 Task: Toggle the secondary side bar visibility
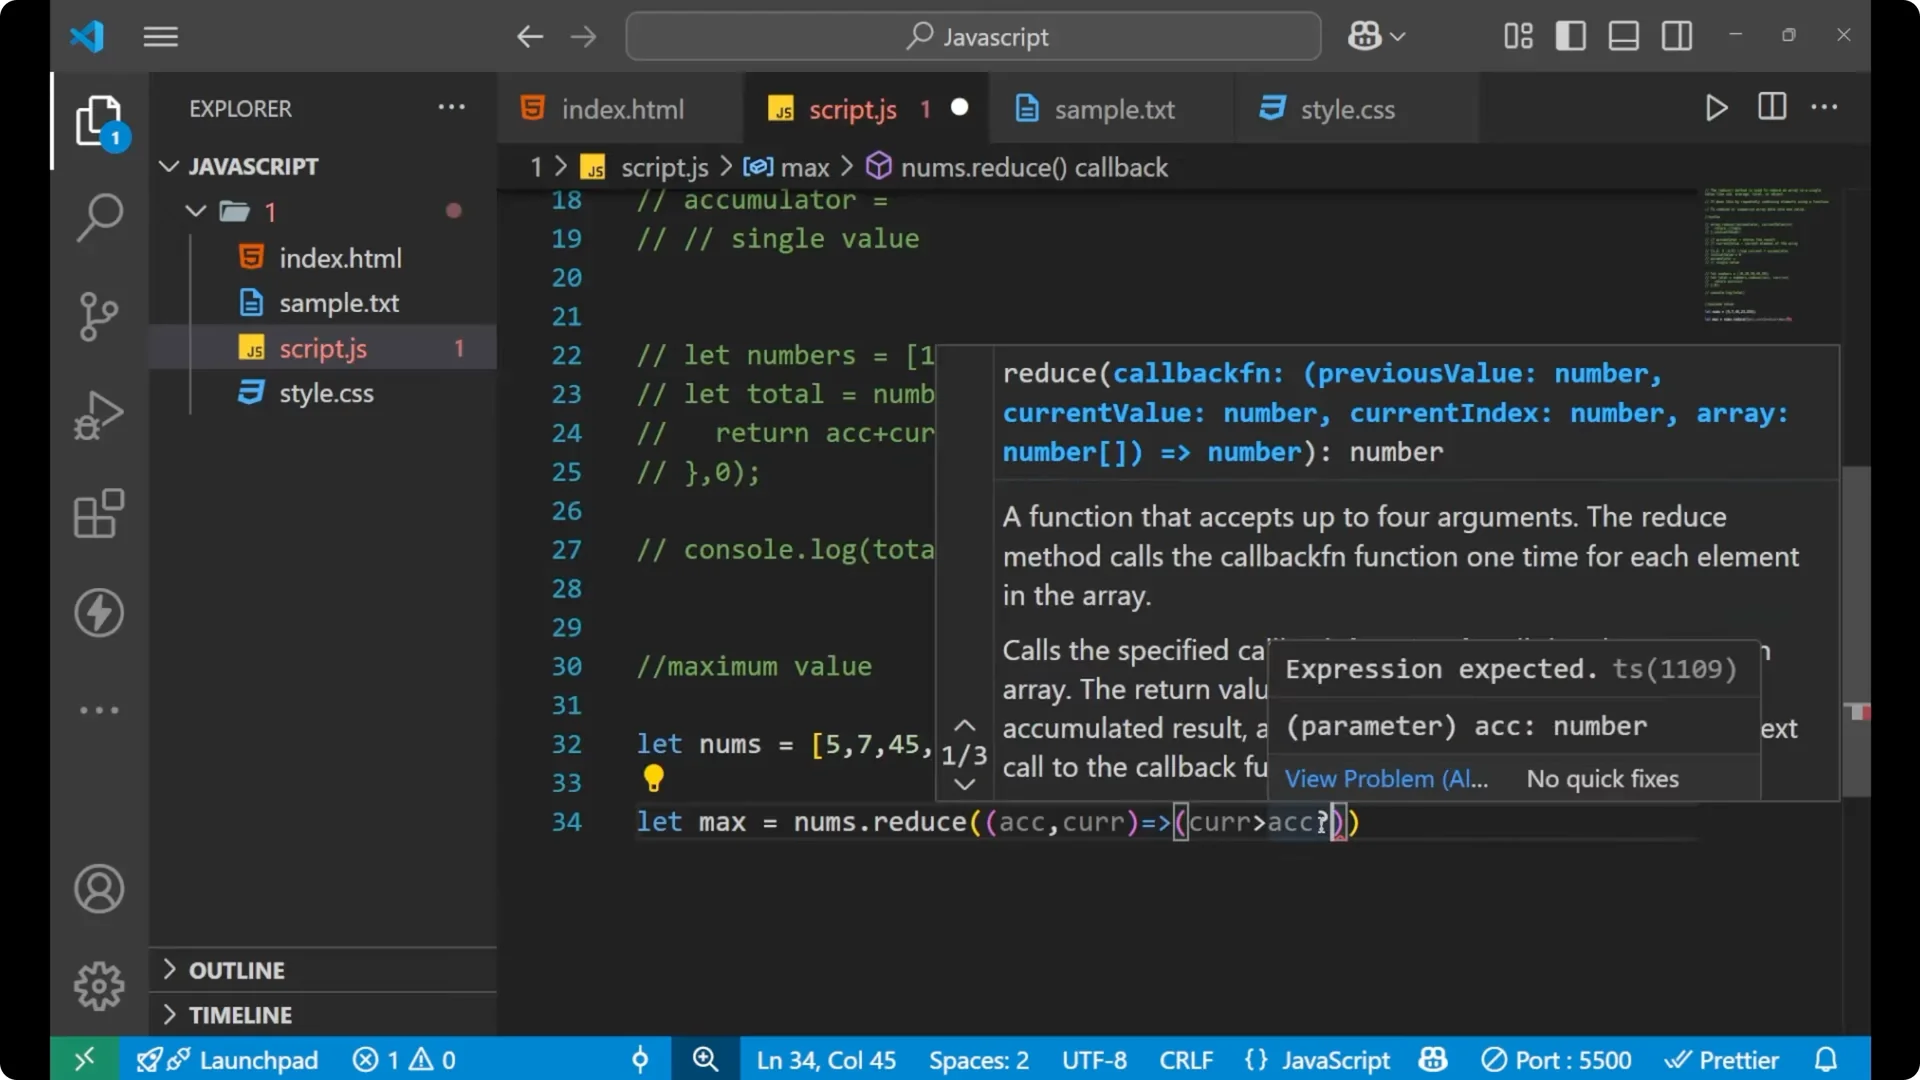pos(1676,36)
